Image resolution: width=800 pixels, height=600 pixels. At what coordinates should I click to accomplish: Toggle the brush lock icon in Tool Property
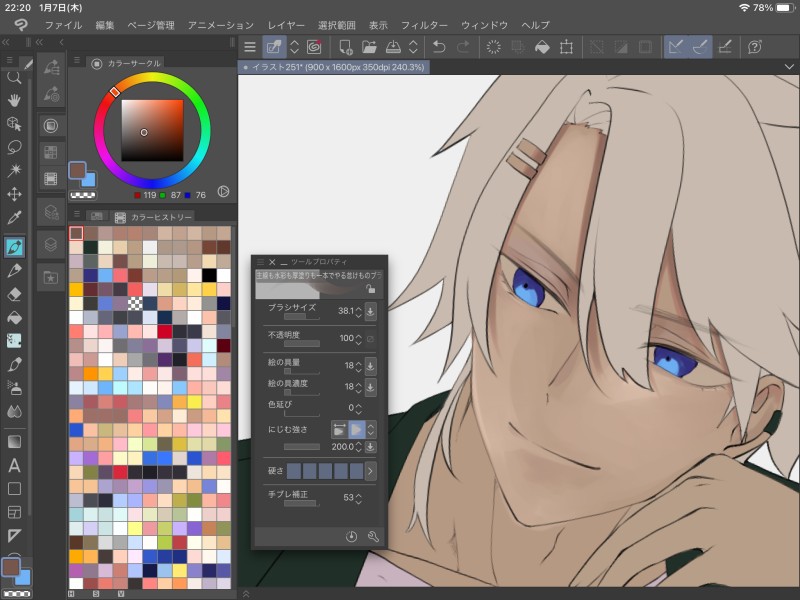pos(371,289)
